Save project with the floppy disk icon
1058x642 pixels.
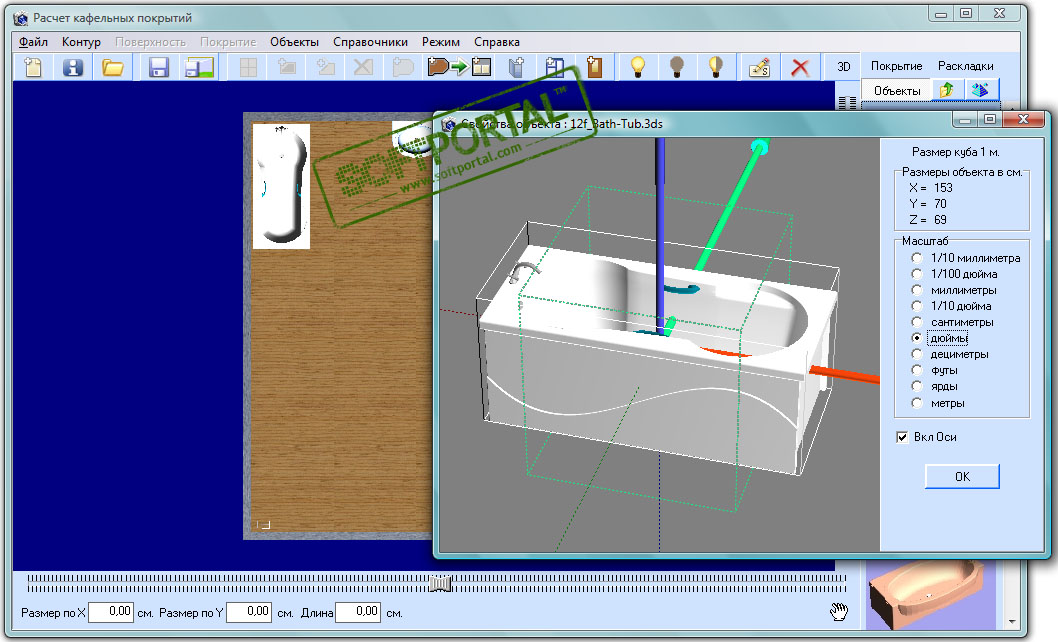pos(159,67)
